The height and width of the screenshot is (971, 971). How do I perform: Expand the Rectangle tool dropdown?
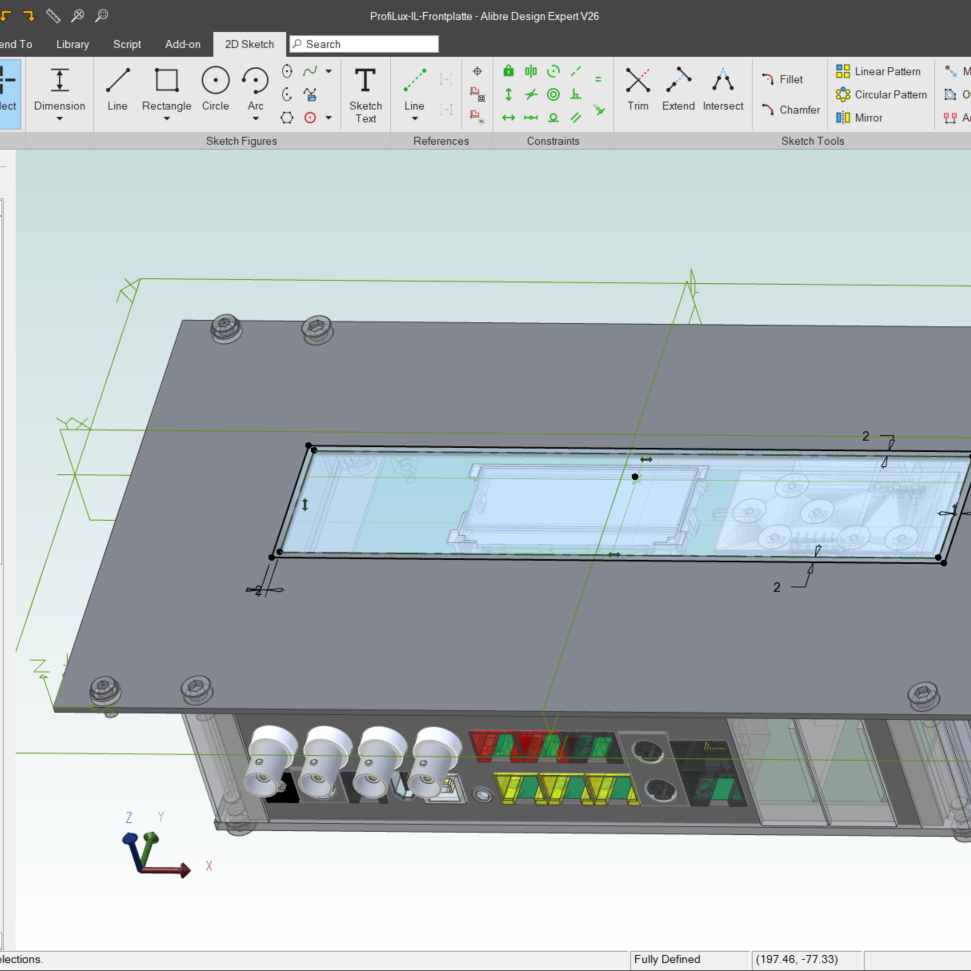[167, 119]
